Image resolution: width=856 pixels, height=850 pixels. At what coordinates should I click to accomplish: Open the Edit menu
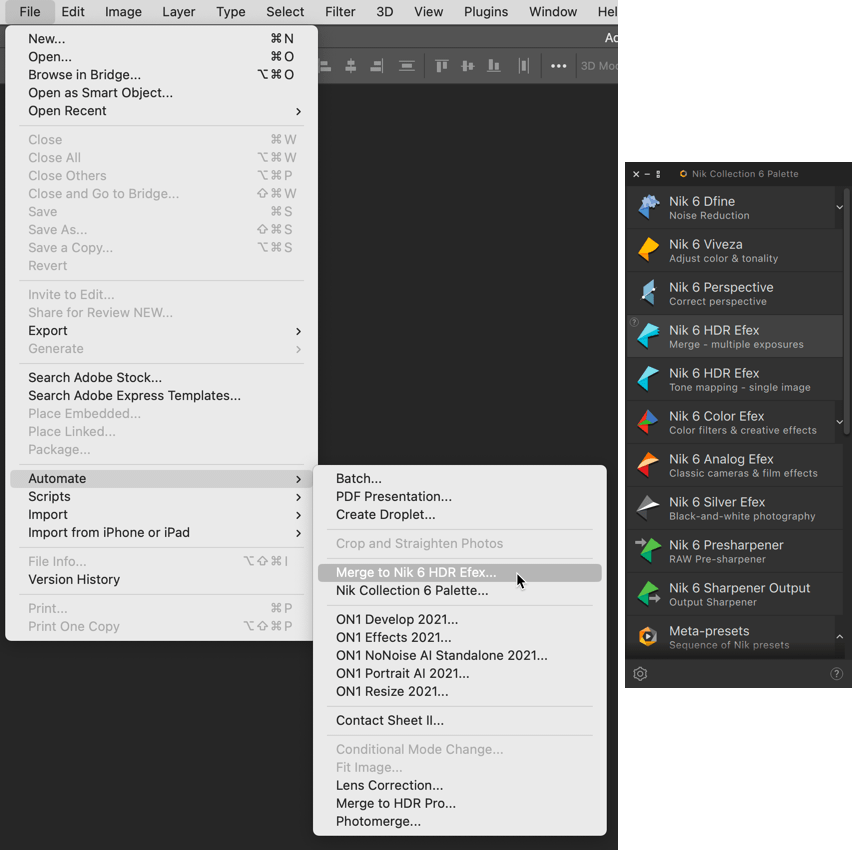[73, 12]
